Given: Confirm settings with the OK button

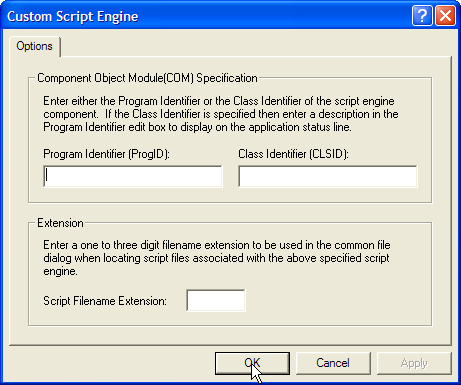Looking at the screenshot, I should [252, 363].
